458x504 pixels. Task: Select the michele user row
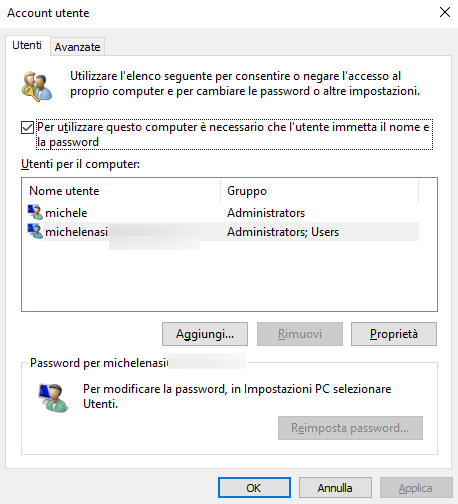(x=223, y=213)
